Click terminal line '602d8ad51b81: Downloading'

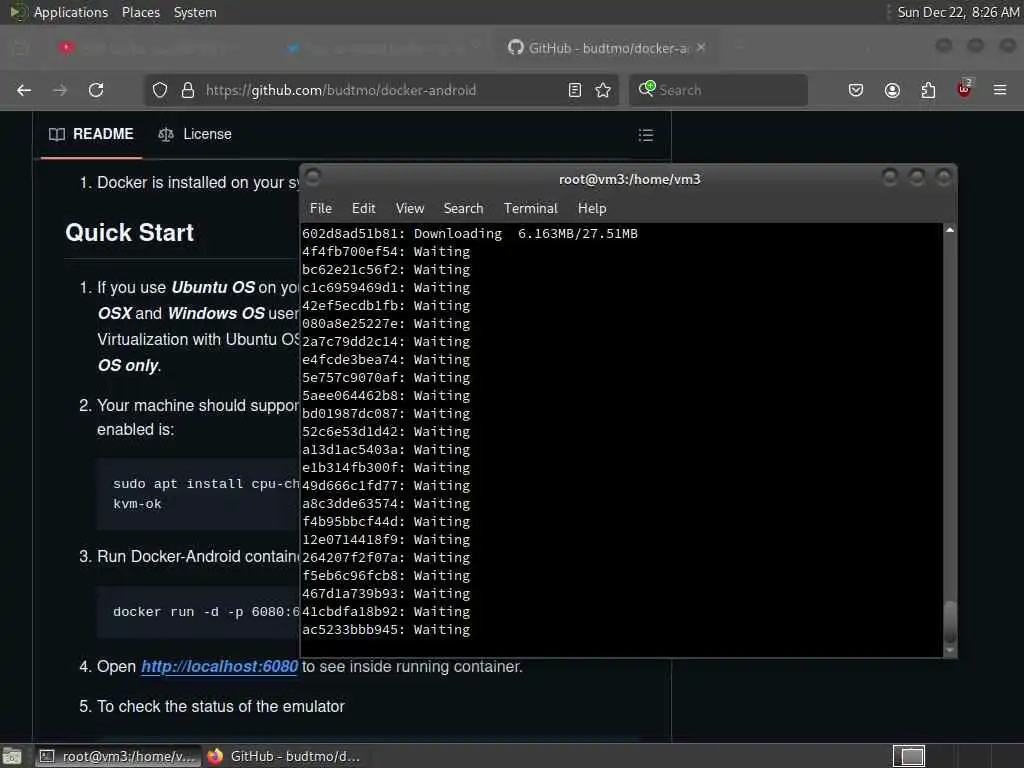pos(470,234)
